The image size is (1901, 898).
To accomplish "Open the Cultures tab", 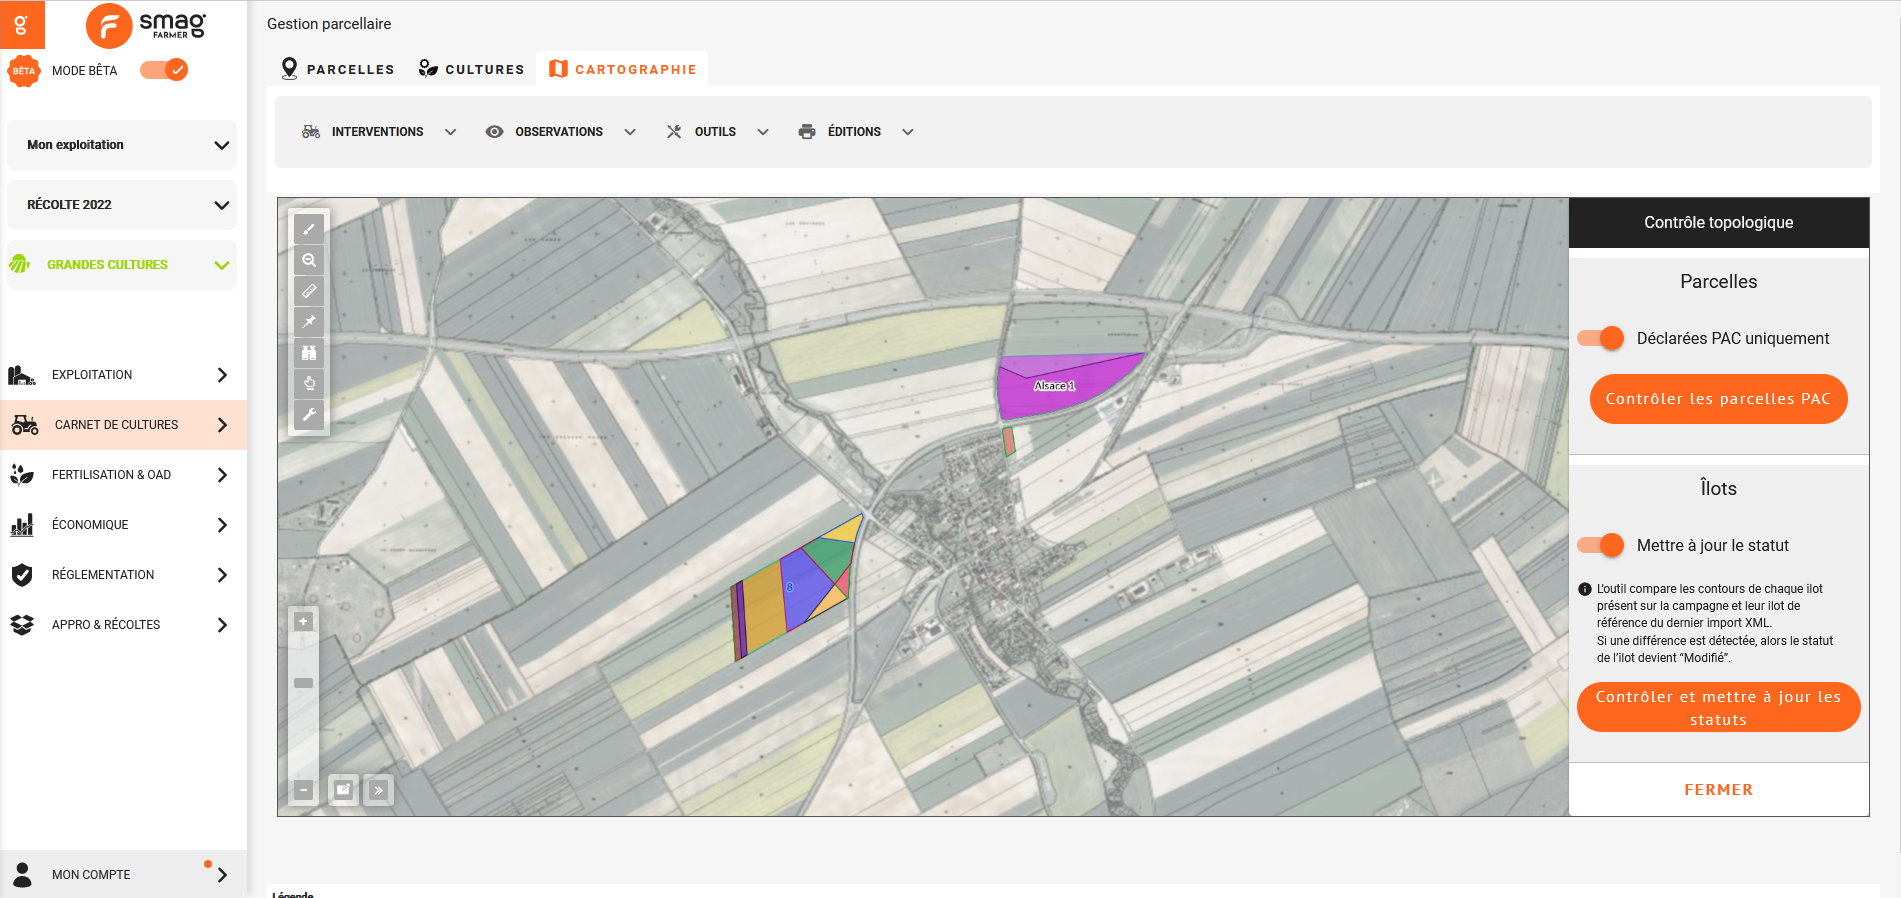I will (x=471, y=69).
